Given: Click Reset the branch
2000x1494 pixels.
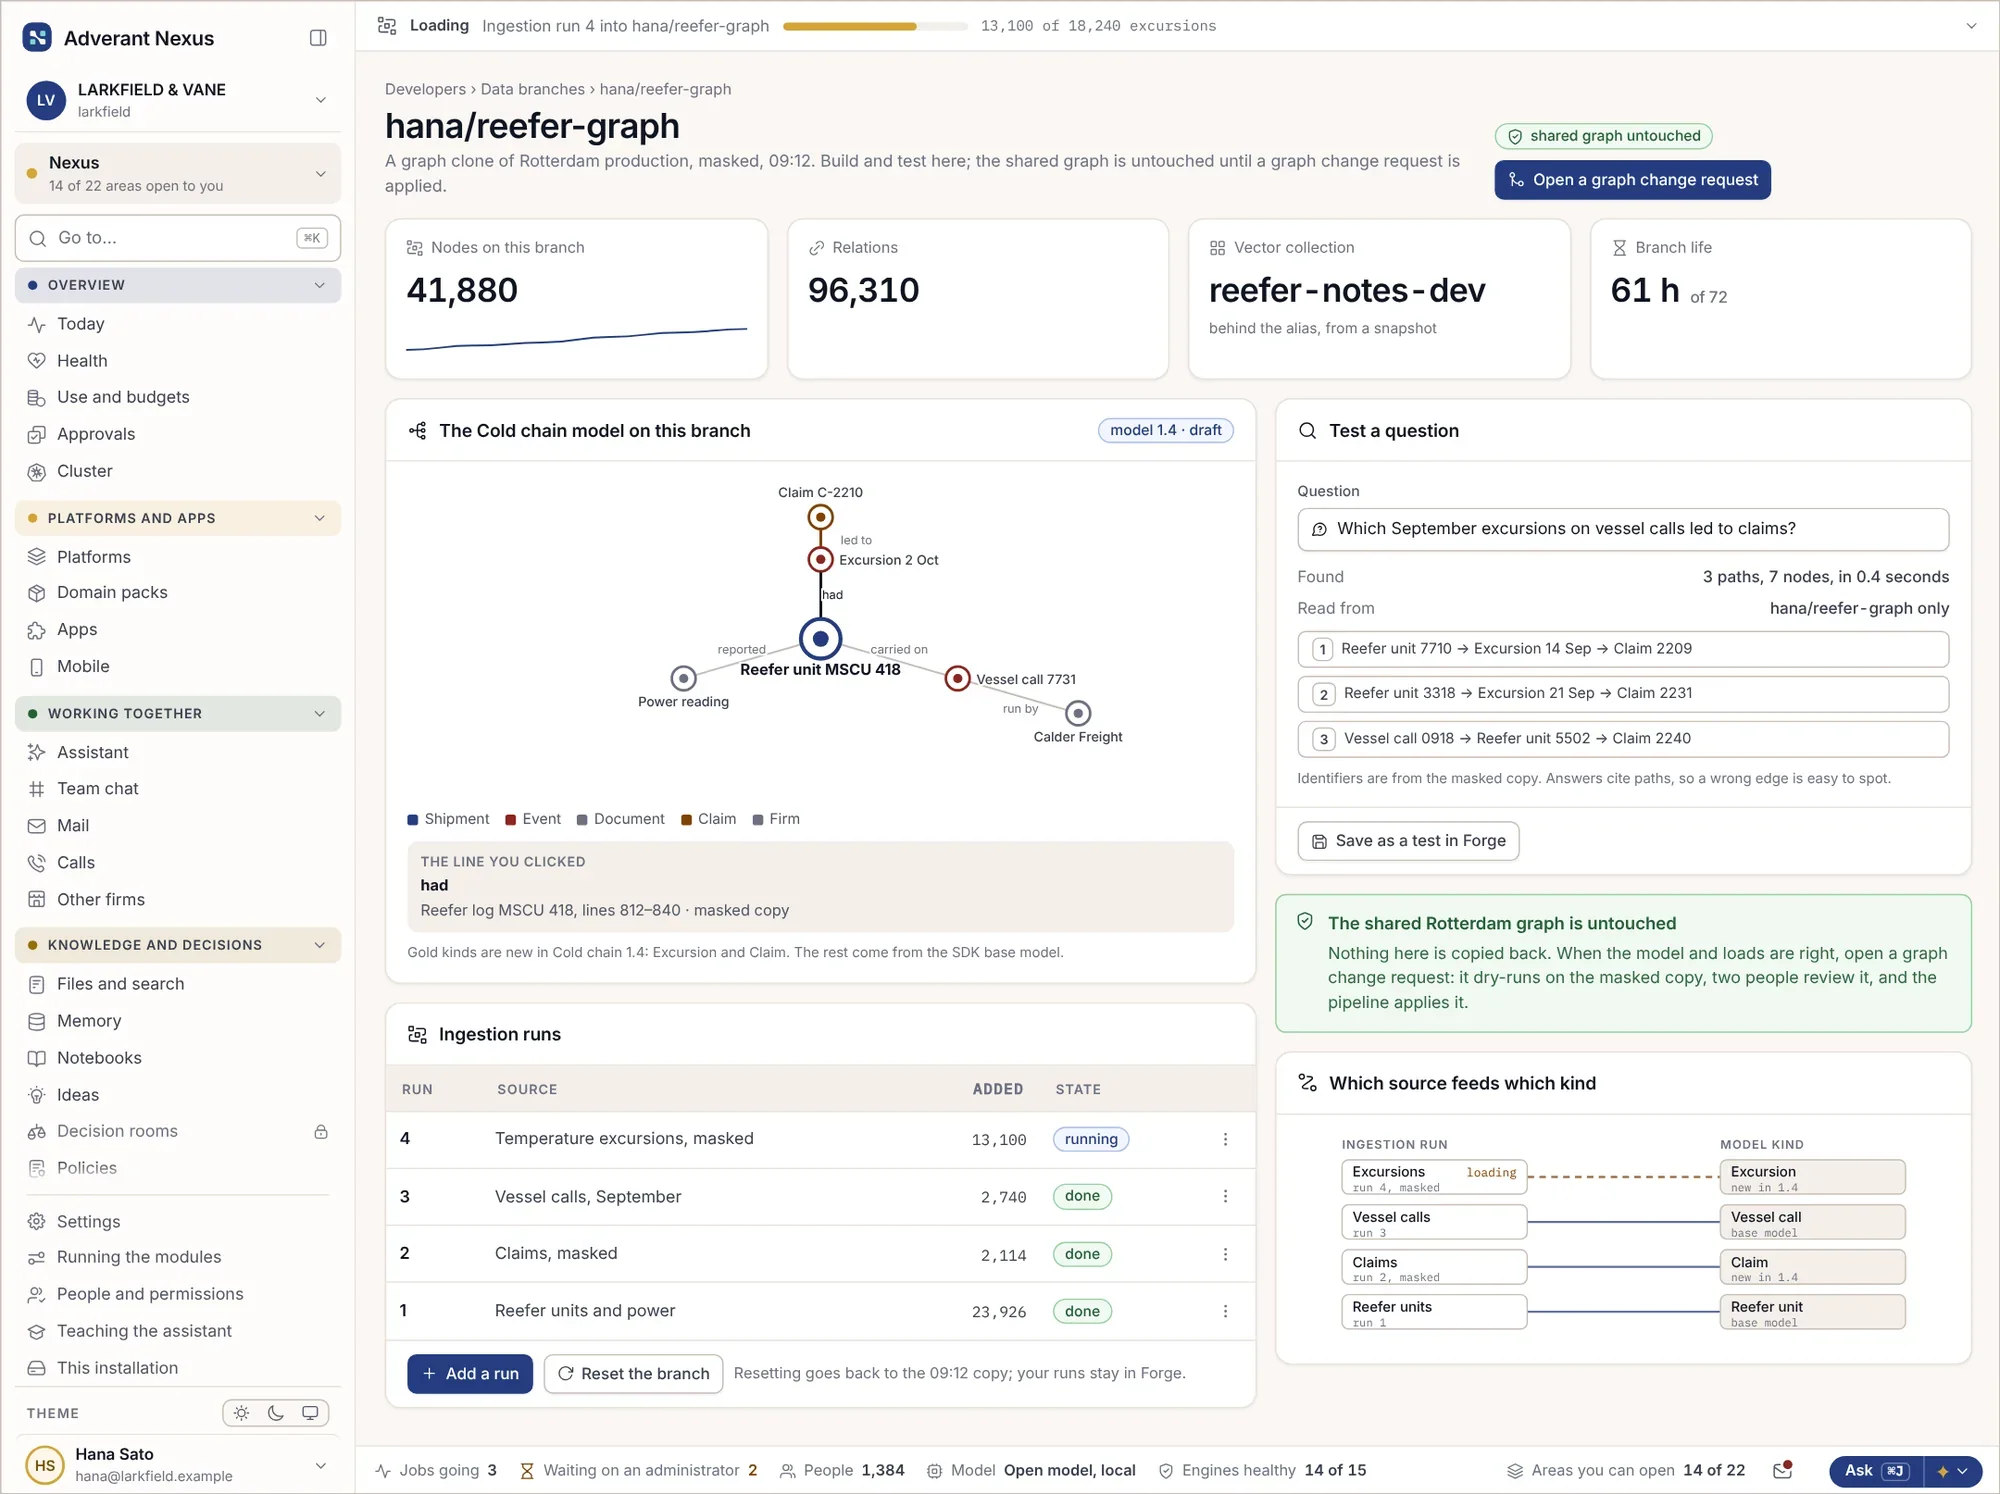Looking at the screenshot, I should (x=633, y=1374).
